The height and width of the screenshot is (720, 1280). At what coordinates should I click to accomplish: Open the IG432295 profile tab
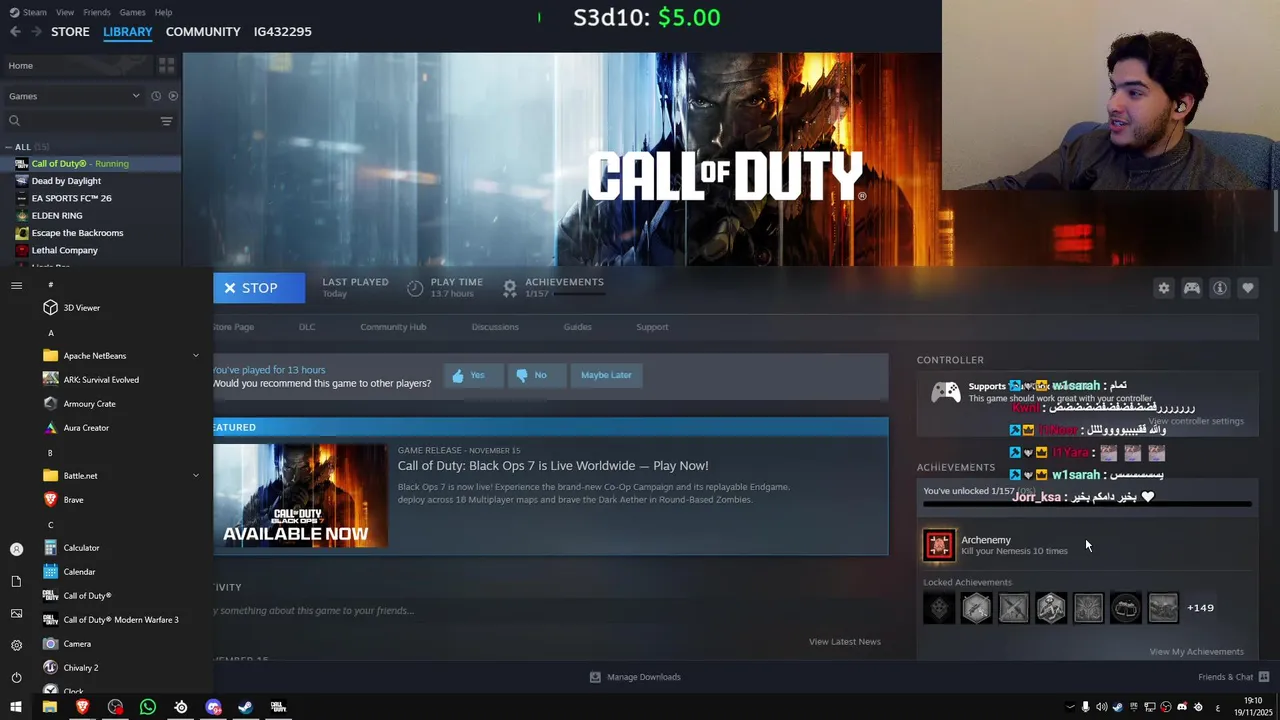(282, 32)
